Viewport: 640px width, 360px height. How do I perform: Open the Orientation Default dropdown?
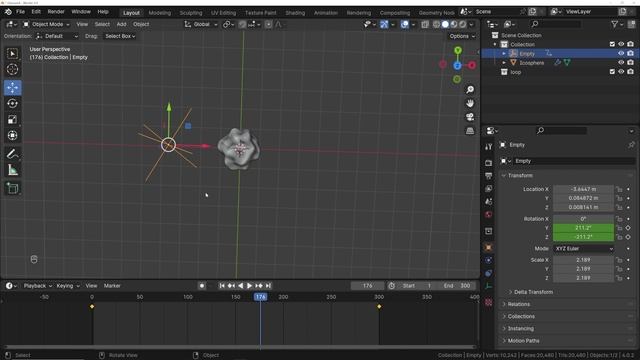click(57, 36)
